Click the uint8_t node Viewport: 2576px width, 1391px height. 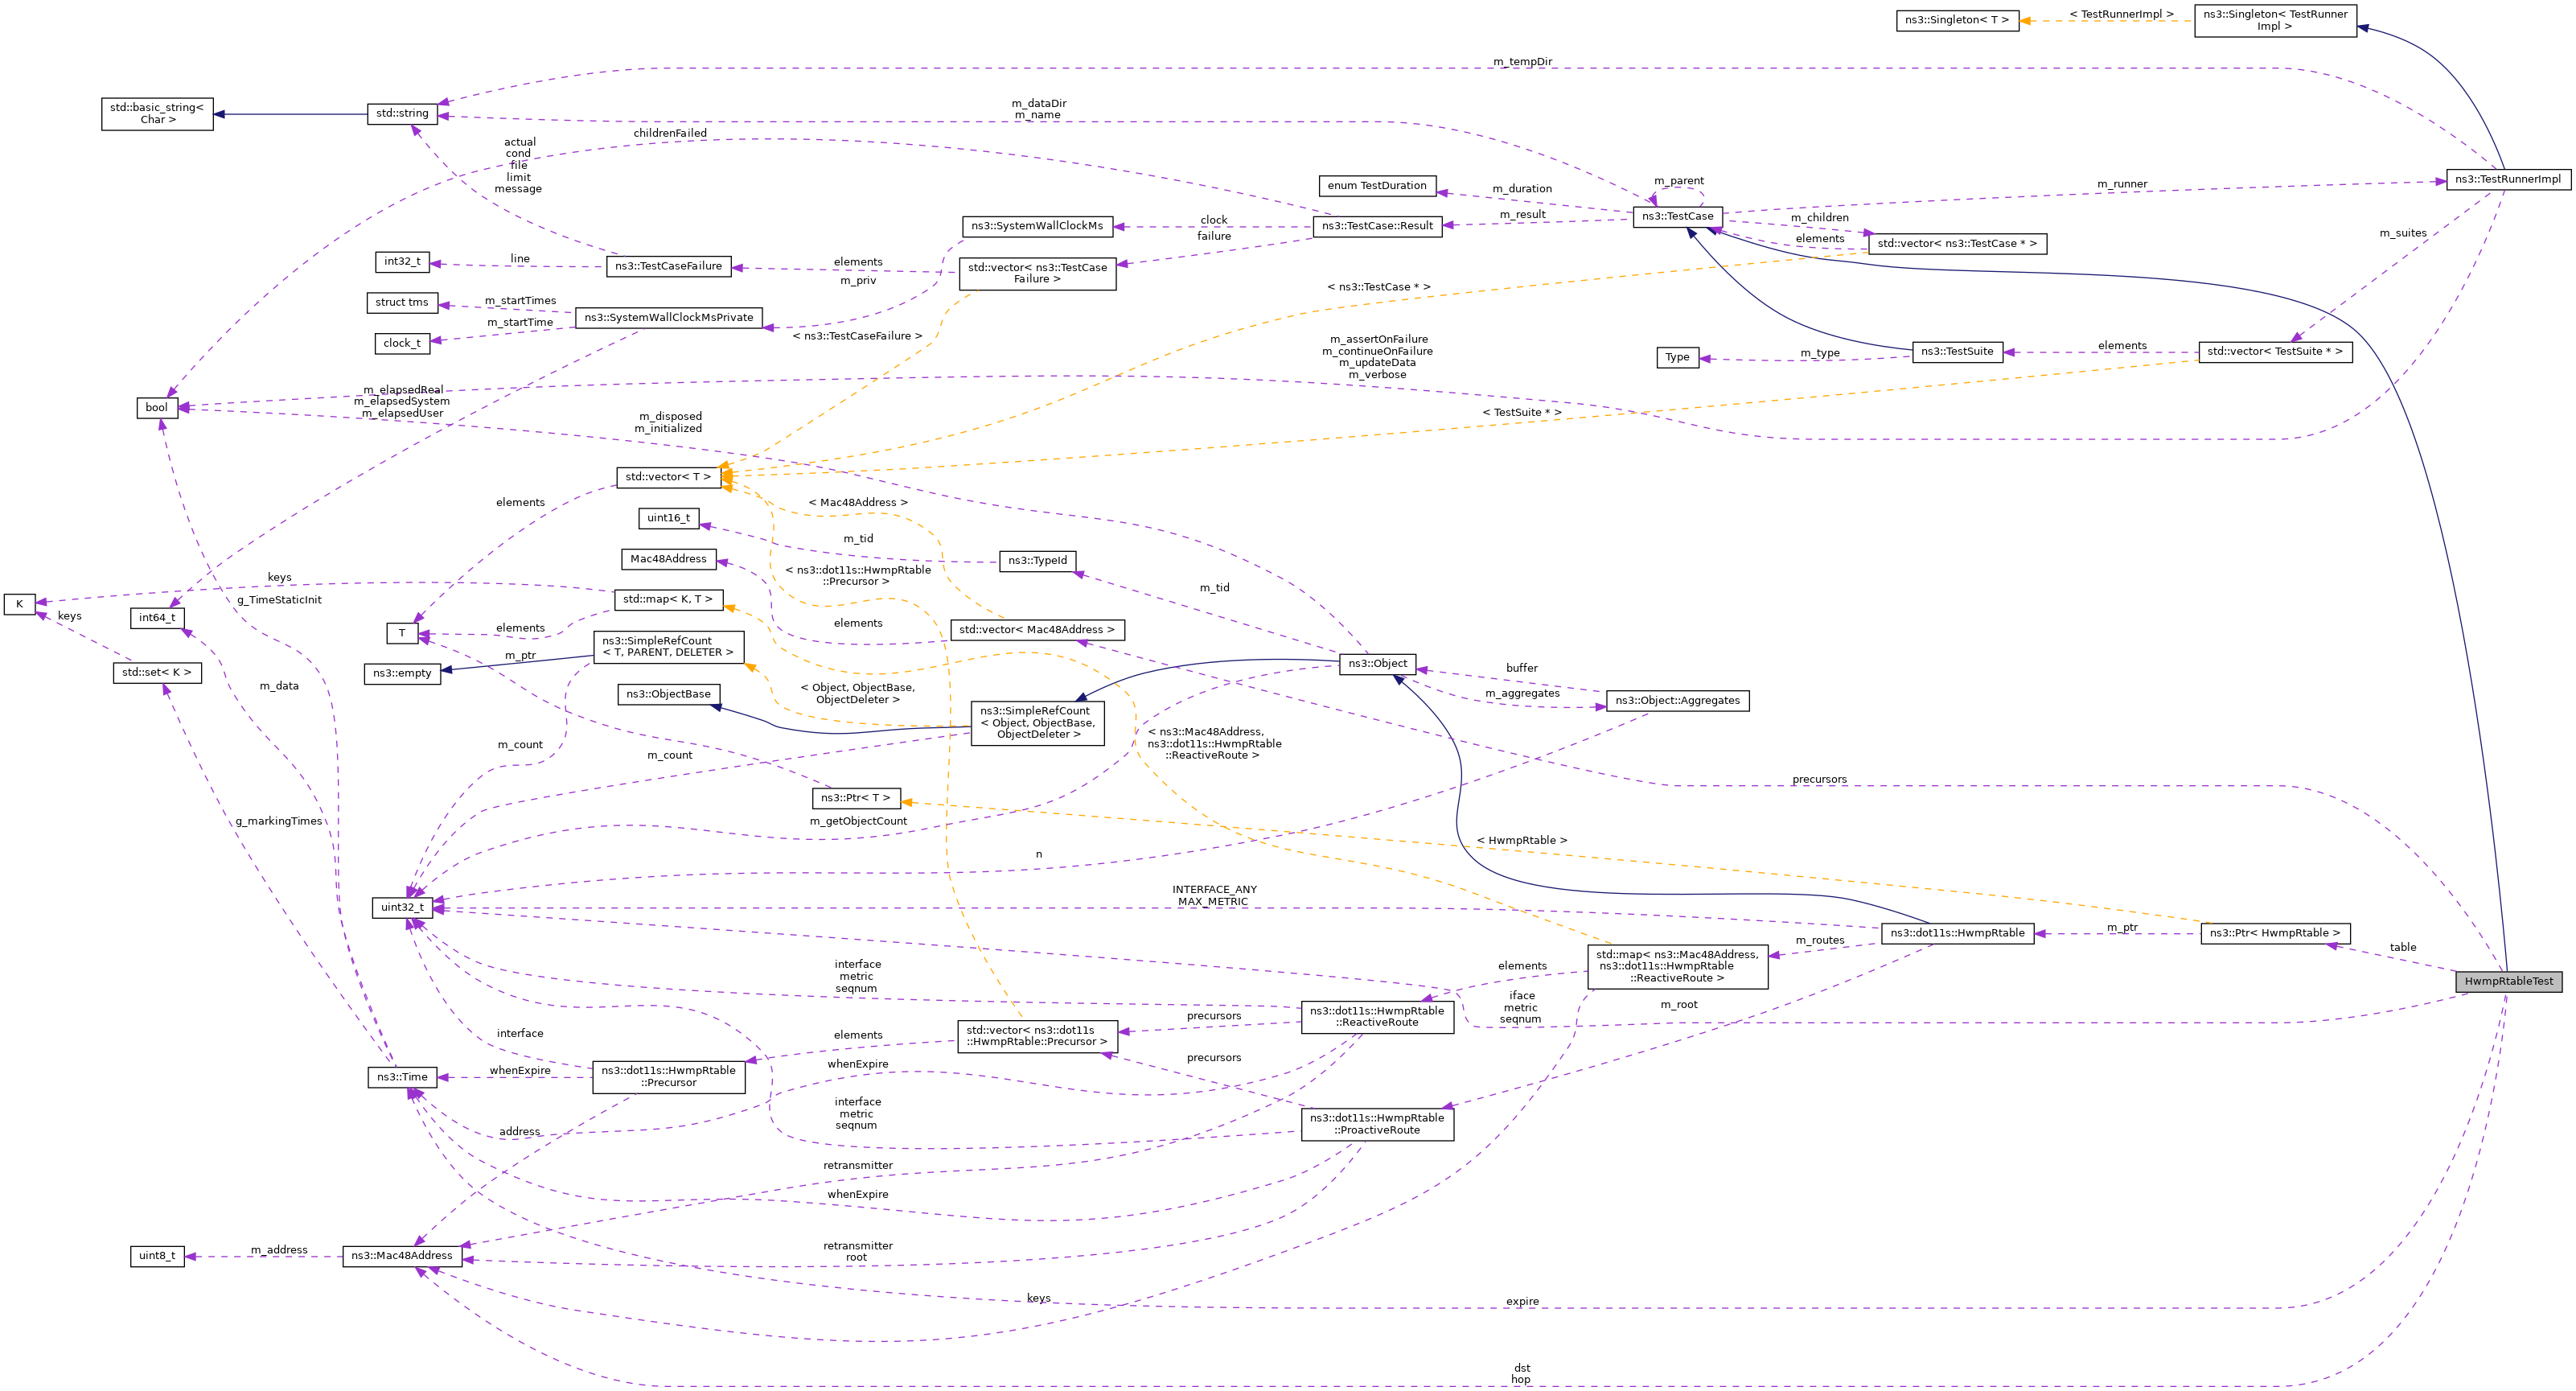pos(157,1256)
